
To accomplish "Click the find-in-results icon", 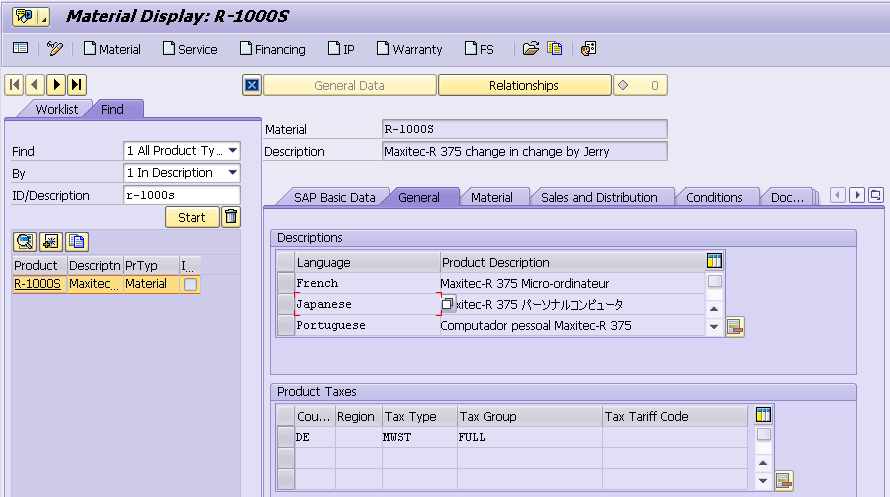I will [x=24, y=242].
